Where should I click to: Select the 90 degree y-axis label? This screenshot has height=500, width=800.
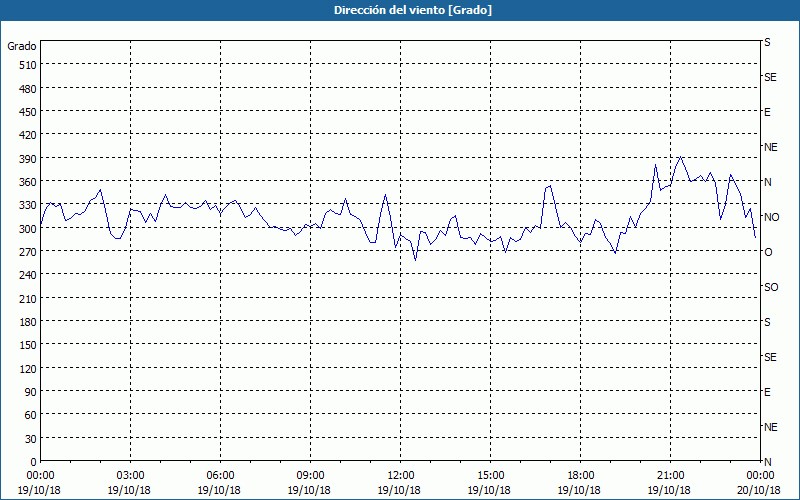pos(29,391)
